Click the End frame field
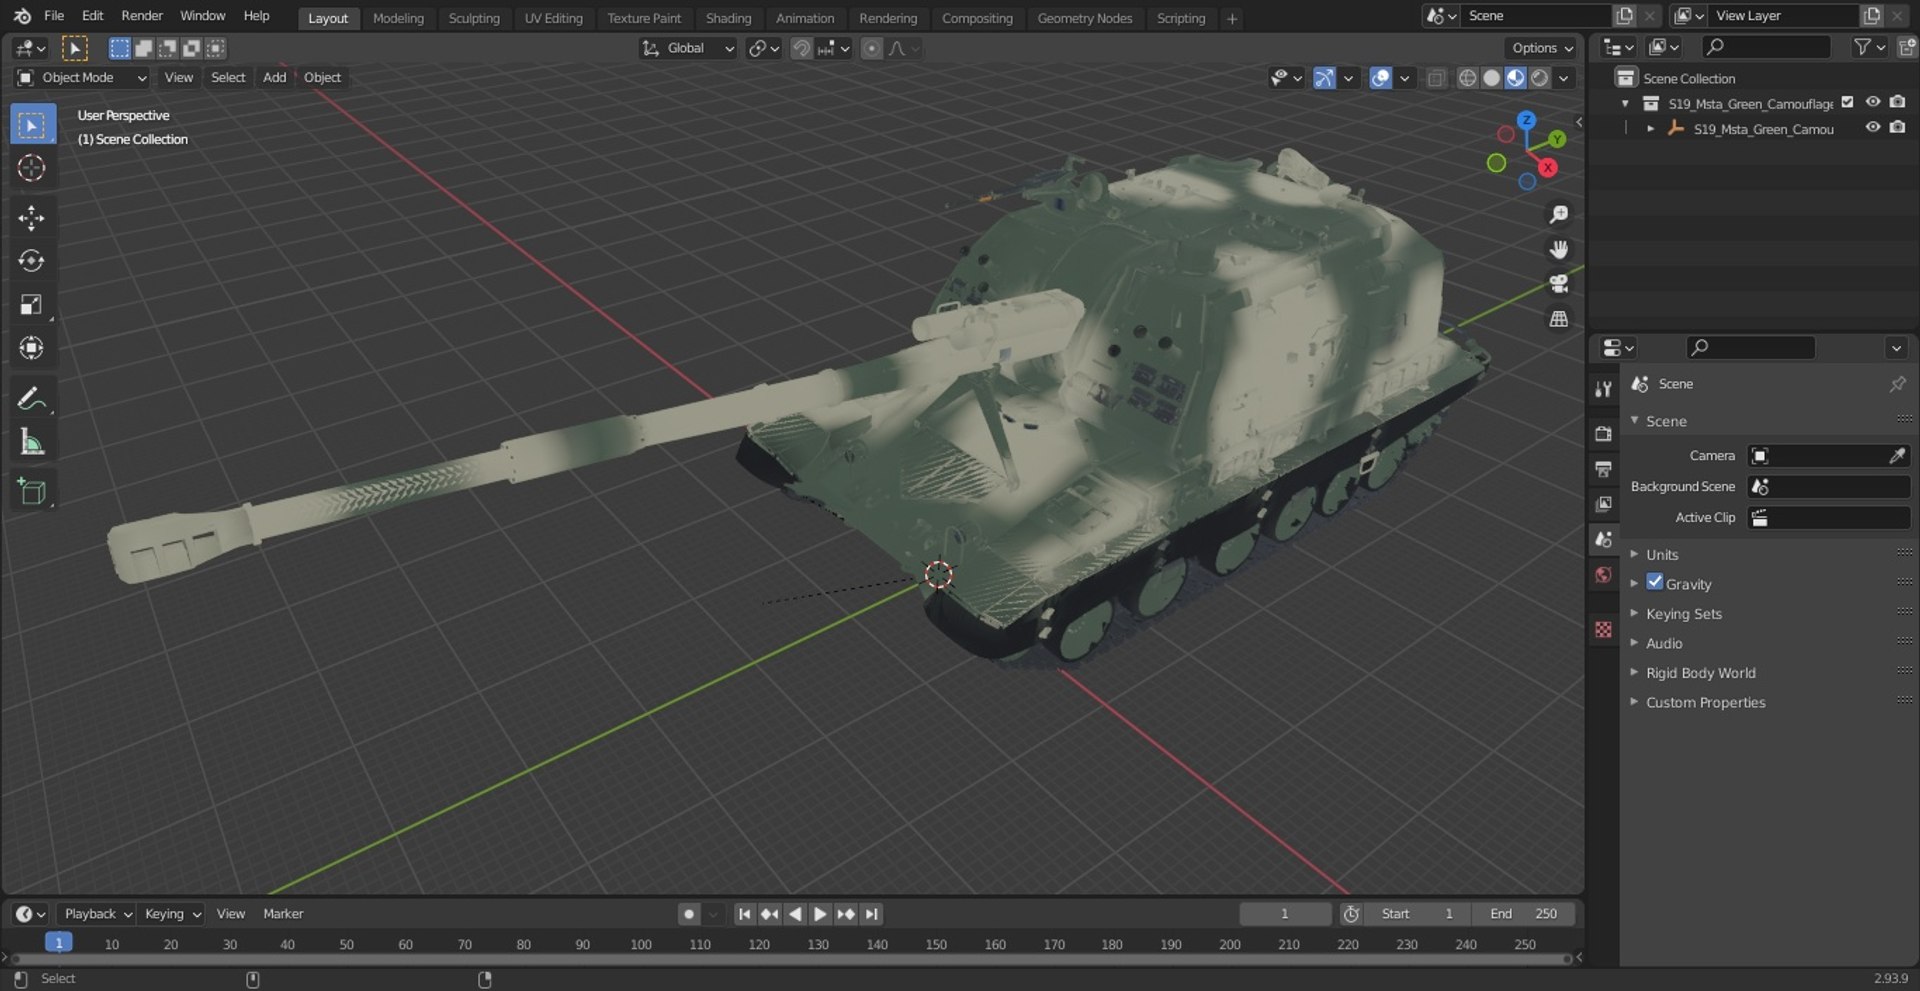Image resolution: width=1920 pixels, height=991 pixels. pyautogui.click(x=1523, y=914)
